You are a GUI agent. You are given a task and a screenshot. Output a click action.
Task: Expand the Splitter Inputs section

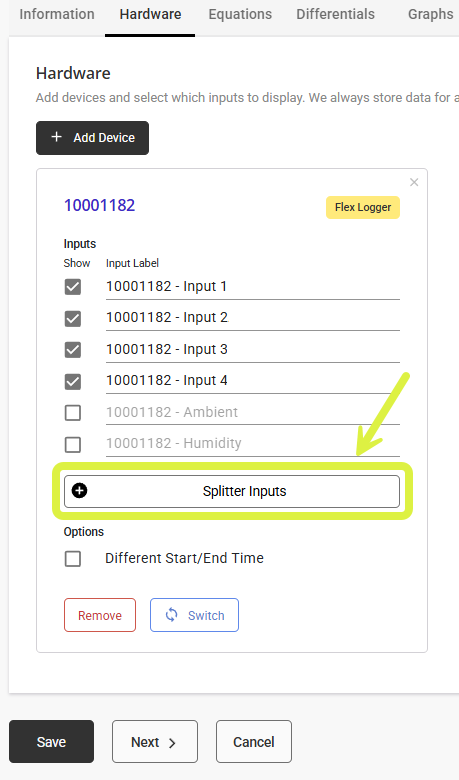232,491
